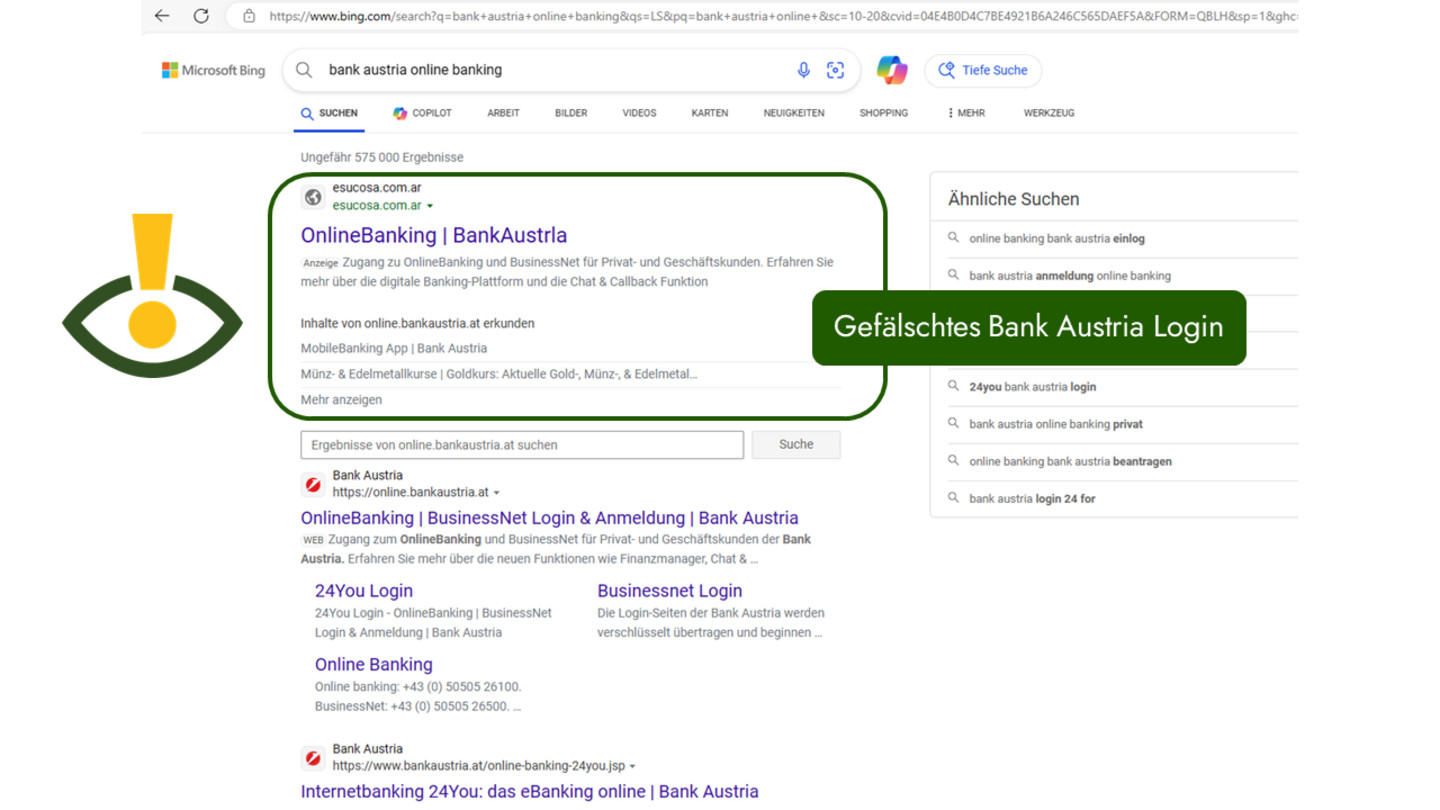This screenshot has width=1440, height=810.
Task: Switch to the SHOPPING tab
Action: 884,113
